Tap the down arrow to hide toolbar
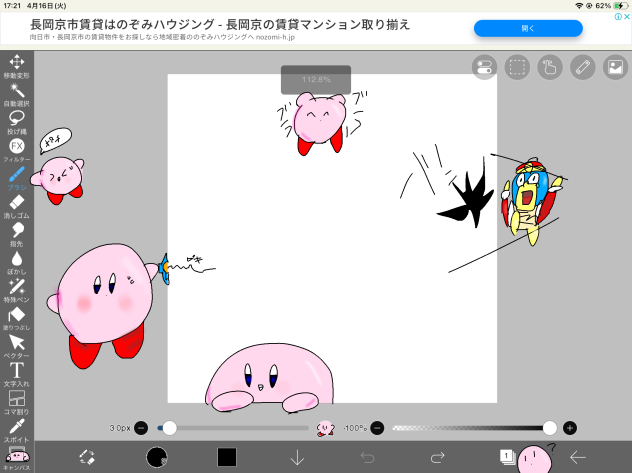The width and height of the screenshot is (632, 473). click(297, 457)
